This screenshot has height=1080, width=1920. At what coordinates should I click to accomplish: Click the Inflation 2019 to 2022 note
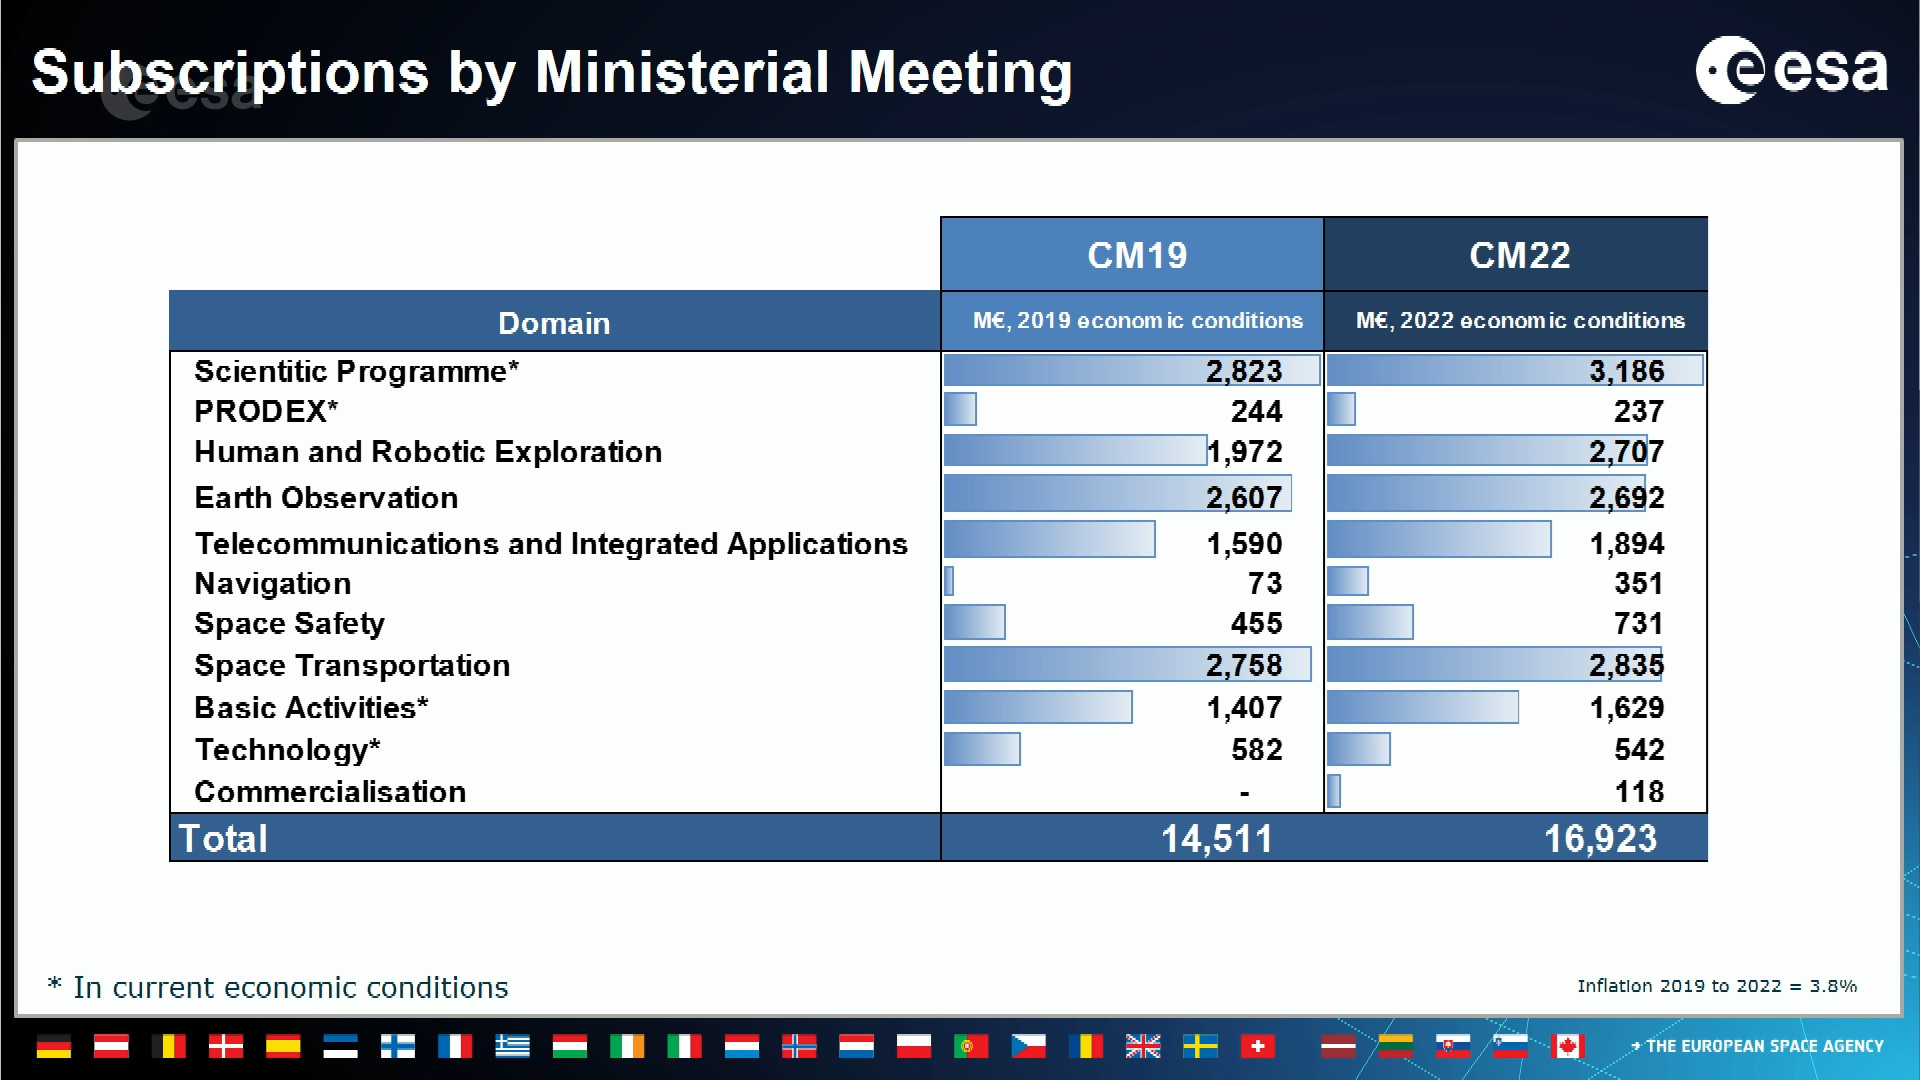tap(1716, 986)
